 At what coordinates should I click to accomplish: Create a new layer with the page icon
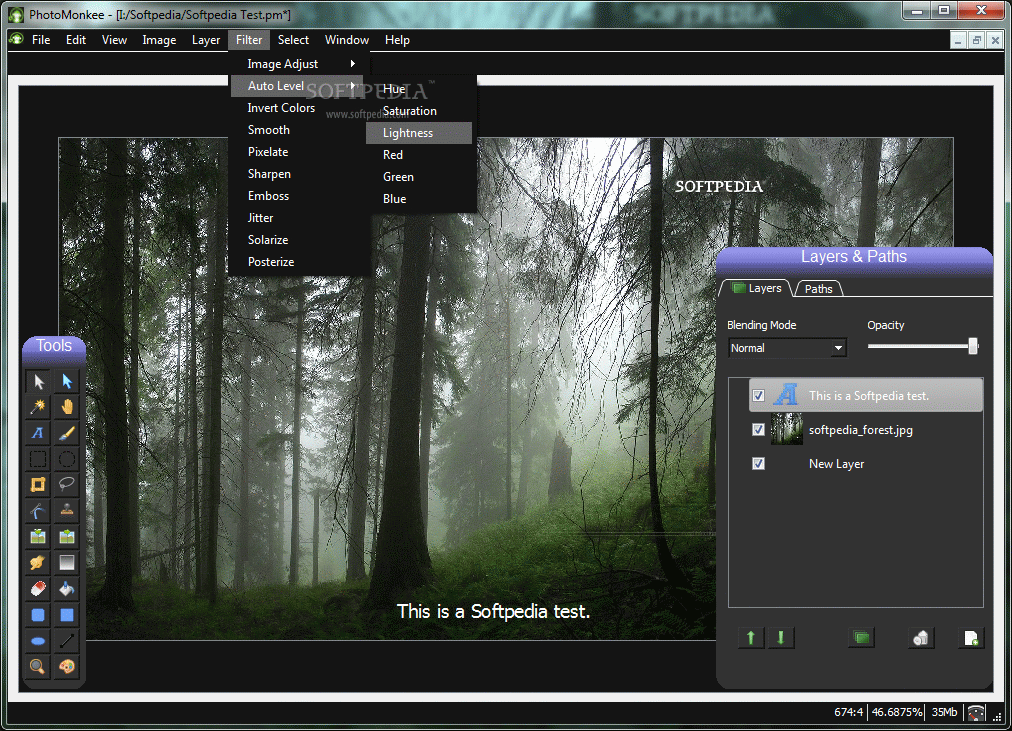tap(971, 638)
